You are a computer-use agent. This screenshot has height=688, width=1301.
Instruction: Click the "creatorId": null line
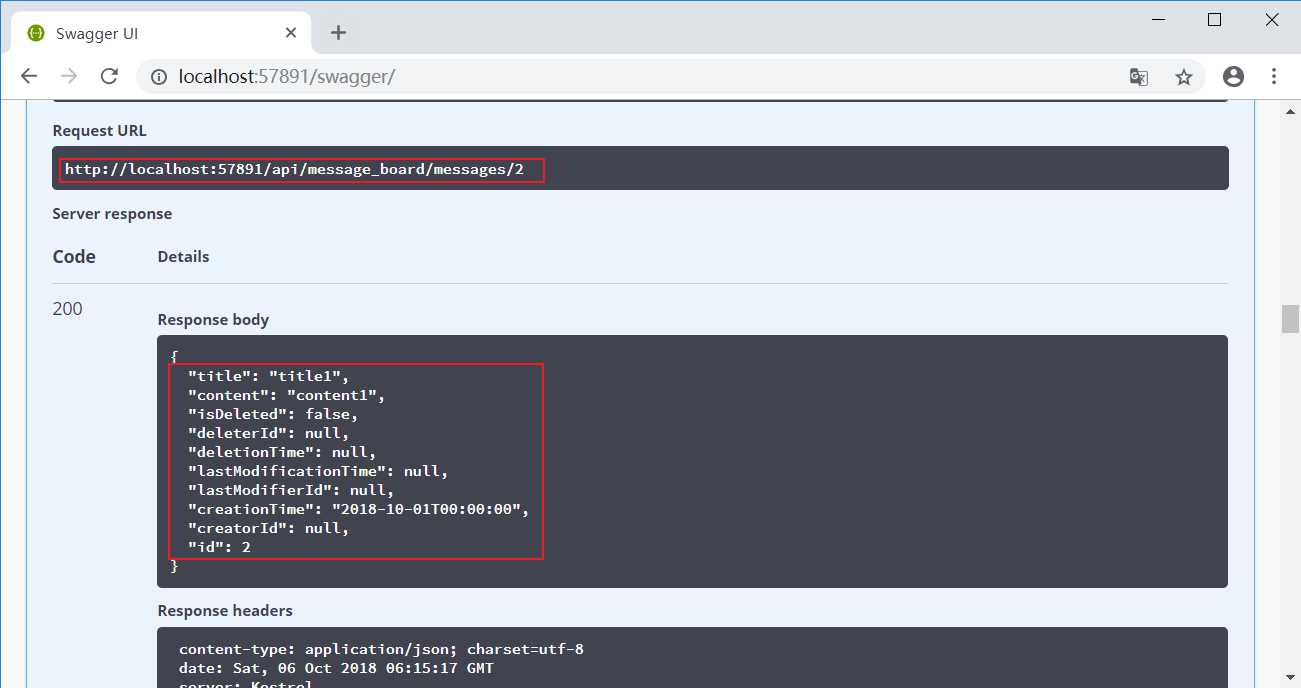[269, 528]
